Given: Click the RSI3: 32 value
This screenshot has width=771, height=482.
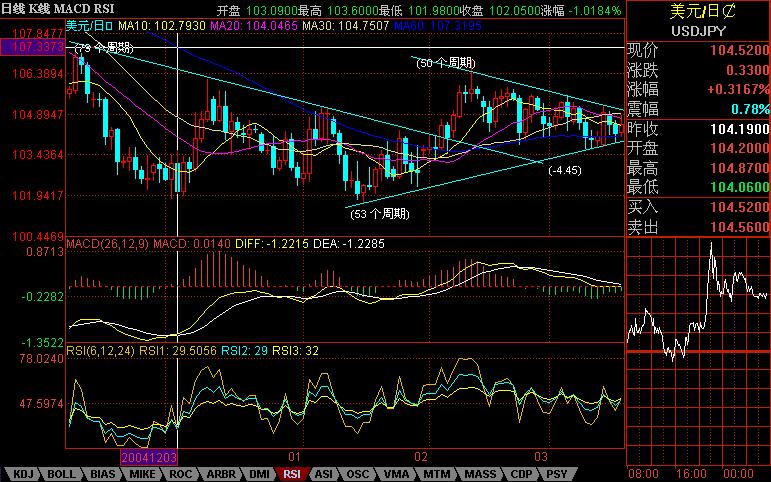Looking at the screenshot, I should pos(296,351).
